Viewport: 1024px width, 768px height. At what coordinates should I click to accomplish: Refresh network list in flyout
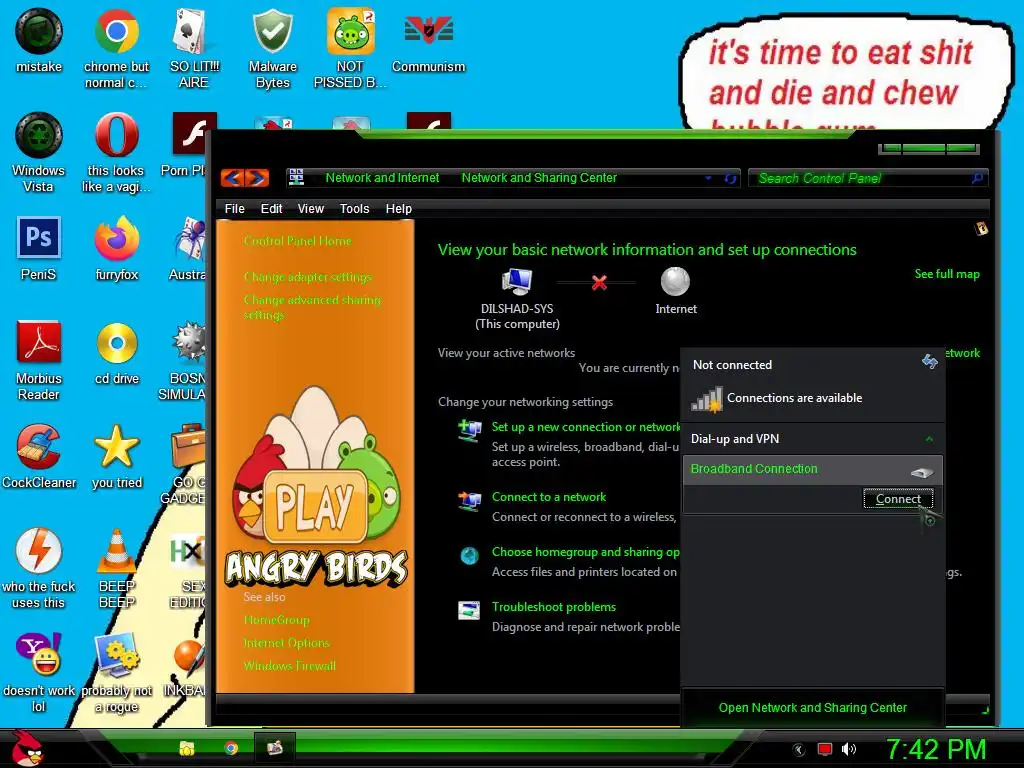(929, 361)
